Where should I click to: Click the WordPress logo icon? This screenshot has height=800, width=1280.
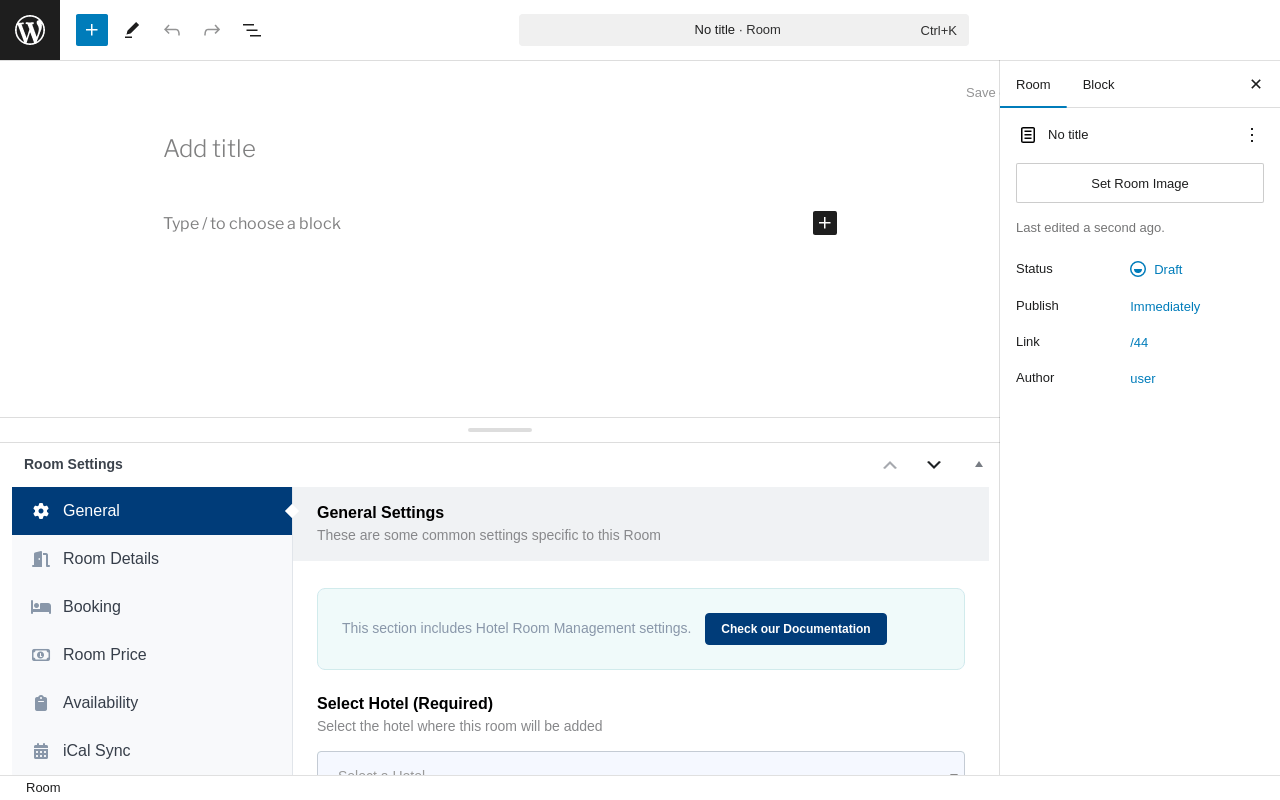click(30, 30)
